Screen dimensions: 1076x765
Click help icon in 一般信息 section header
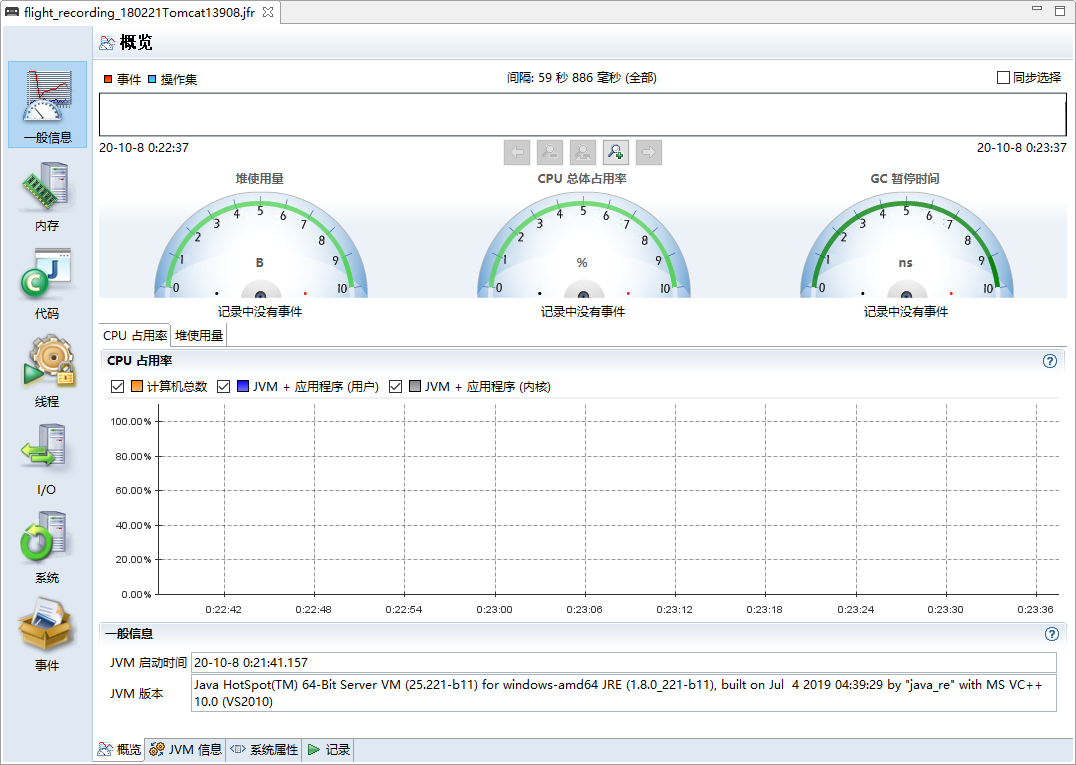click(x=1050, y=634)
